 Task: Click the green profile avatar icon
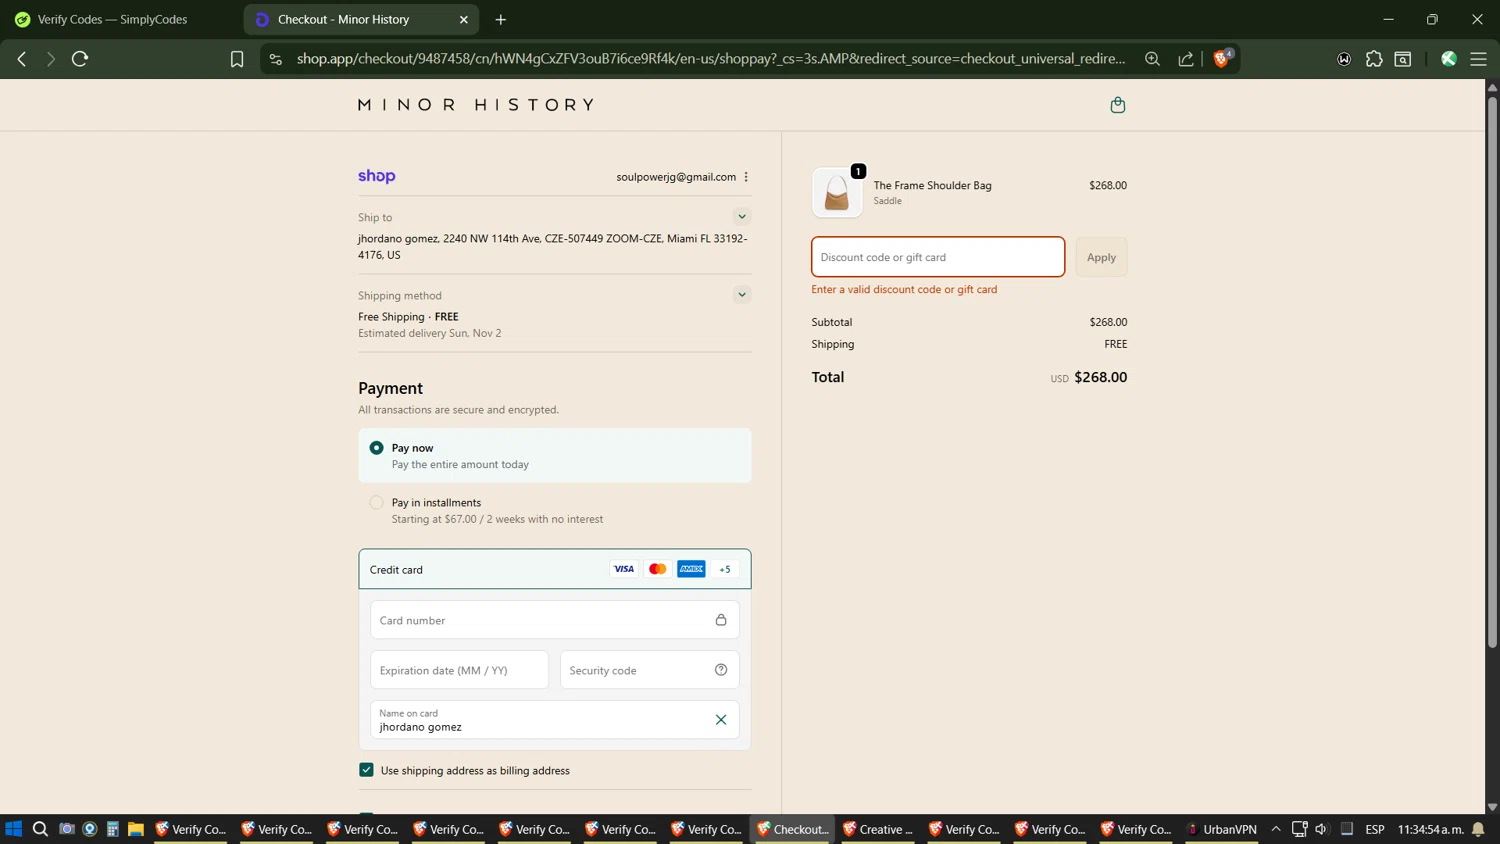pos(1448,59)
